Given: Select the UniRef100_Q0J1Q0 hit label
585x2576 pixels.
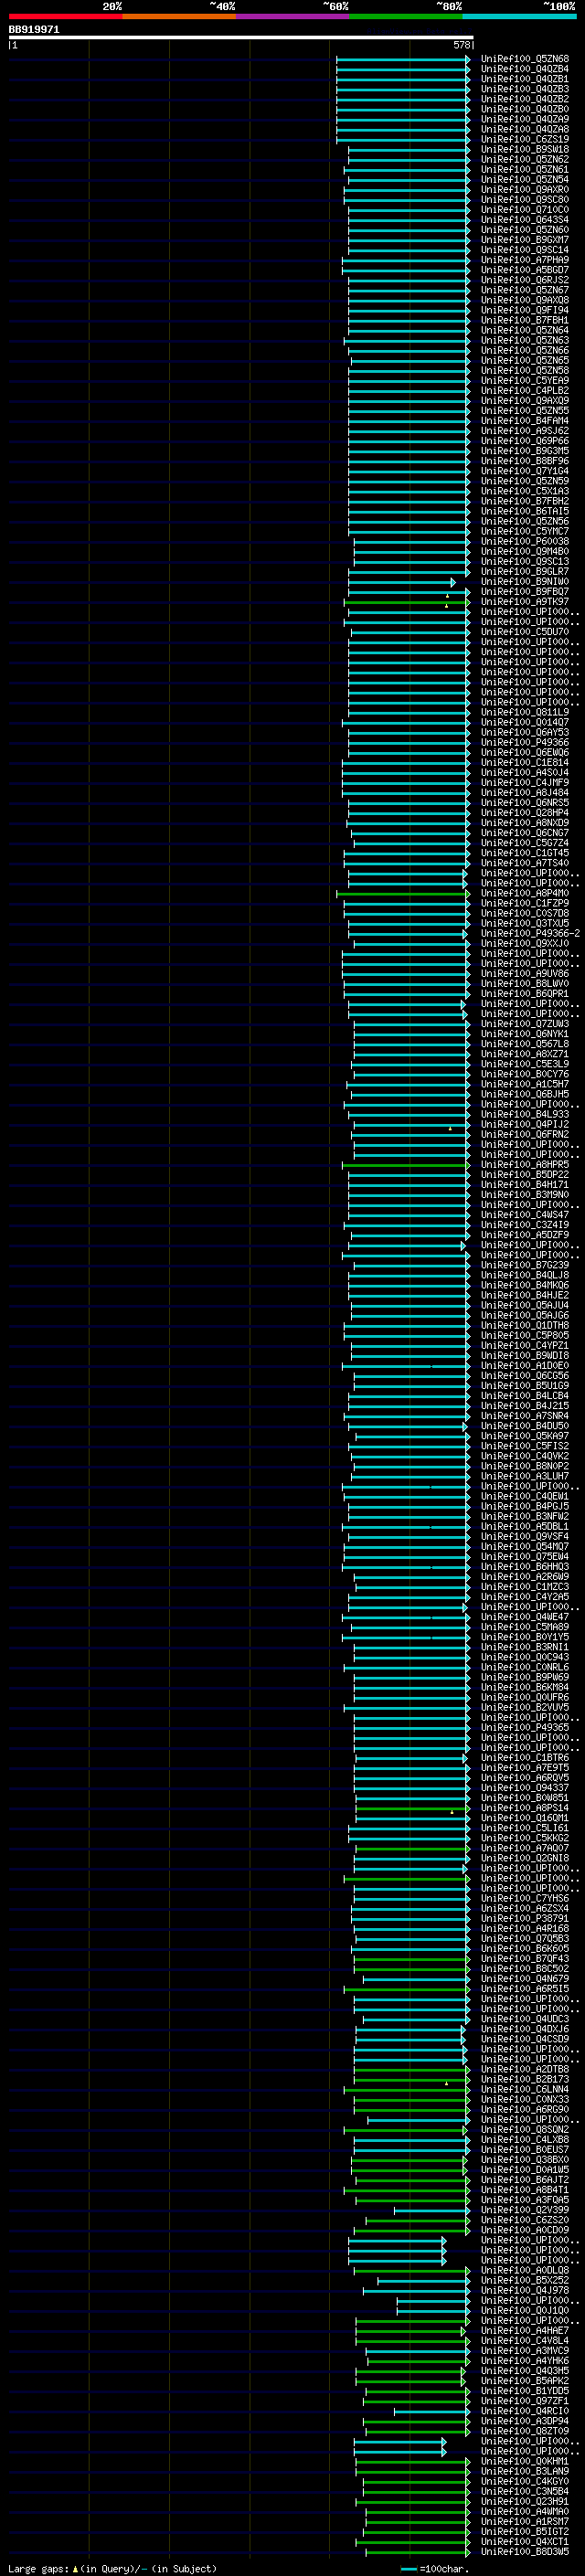Looking at the screenshot, I should 525,2310.
